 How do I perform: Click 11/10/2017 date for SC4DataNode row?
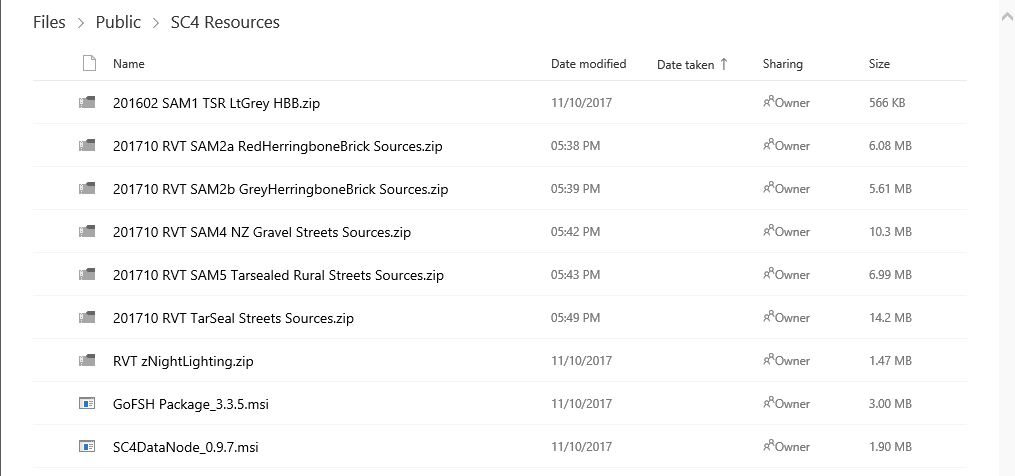pos(581,446)
